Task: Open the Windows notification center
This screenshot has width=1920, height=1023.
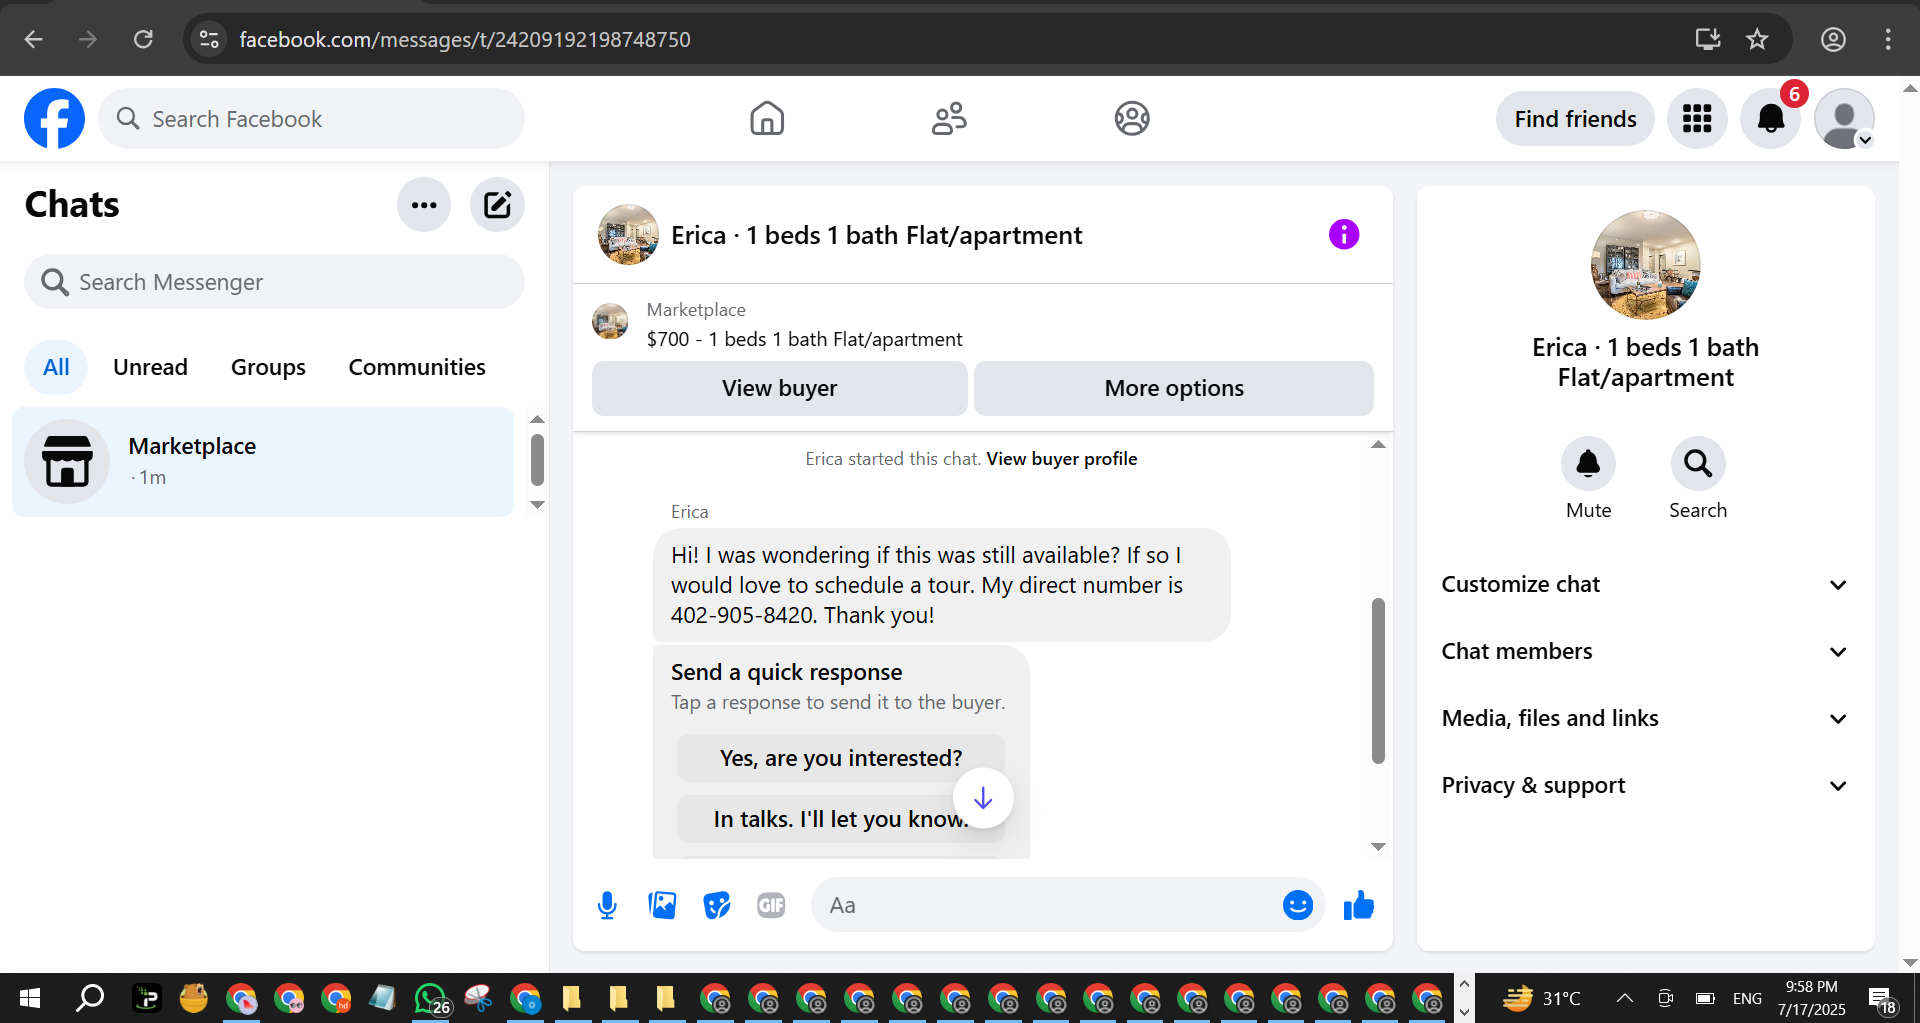Action: coord(1881,998)
